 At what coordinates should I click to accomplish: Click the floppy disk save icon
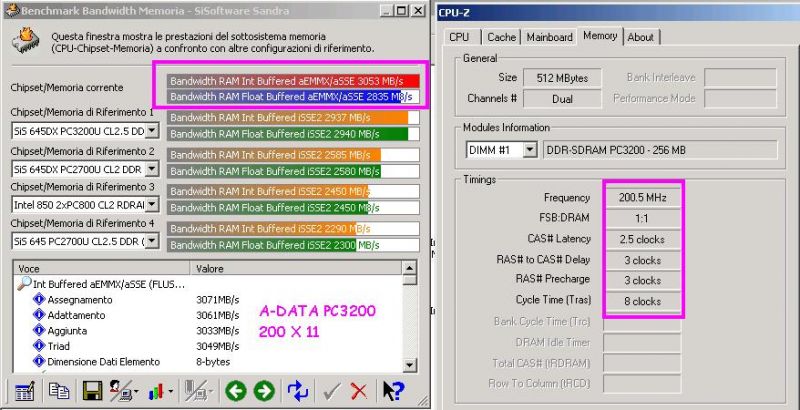92,391
